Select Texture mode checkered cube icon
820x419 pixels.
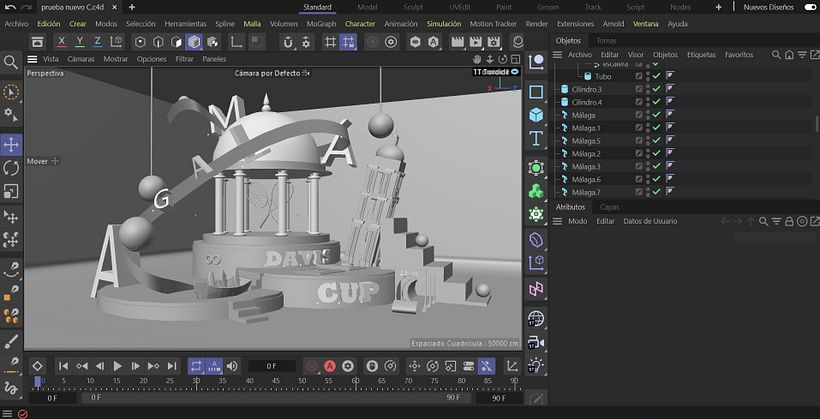pyautogui.click(x=212, y=42)
